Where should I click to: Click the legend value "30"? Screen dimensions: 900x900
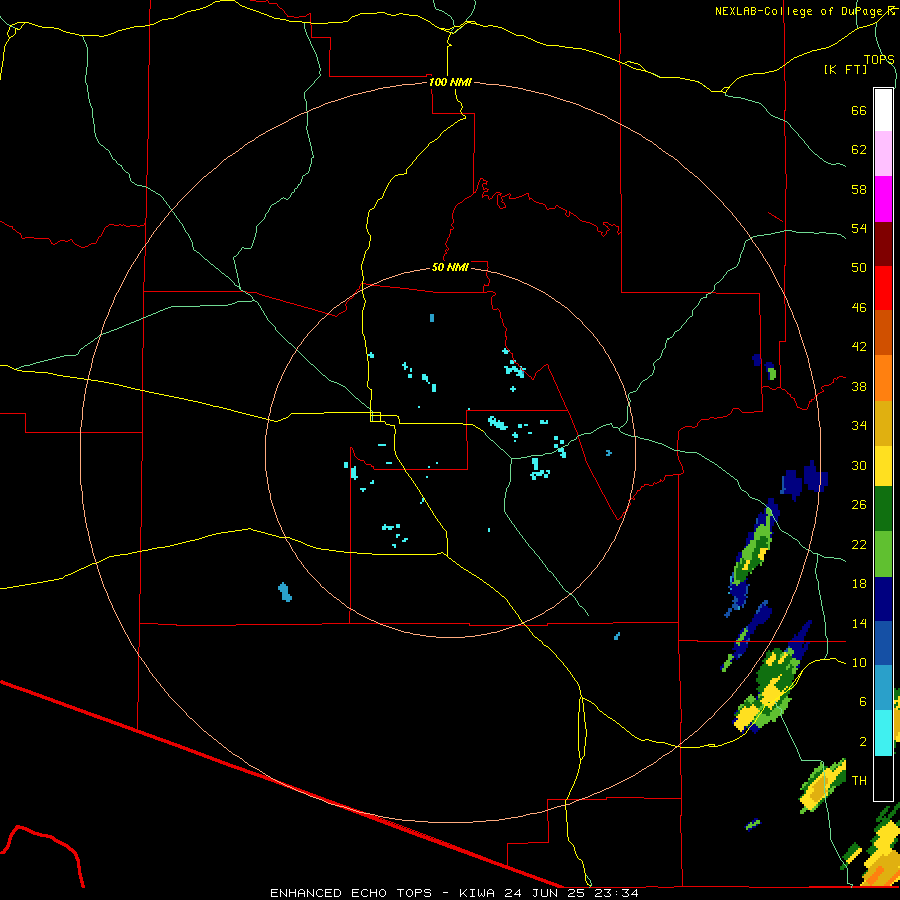click(859, 465)
